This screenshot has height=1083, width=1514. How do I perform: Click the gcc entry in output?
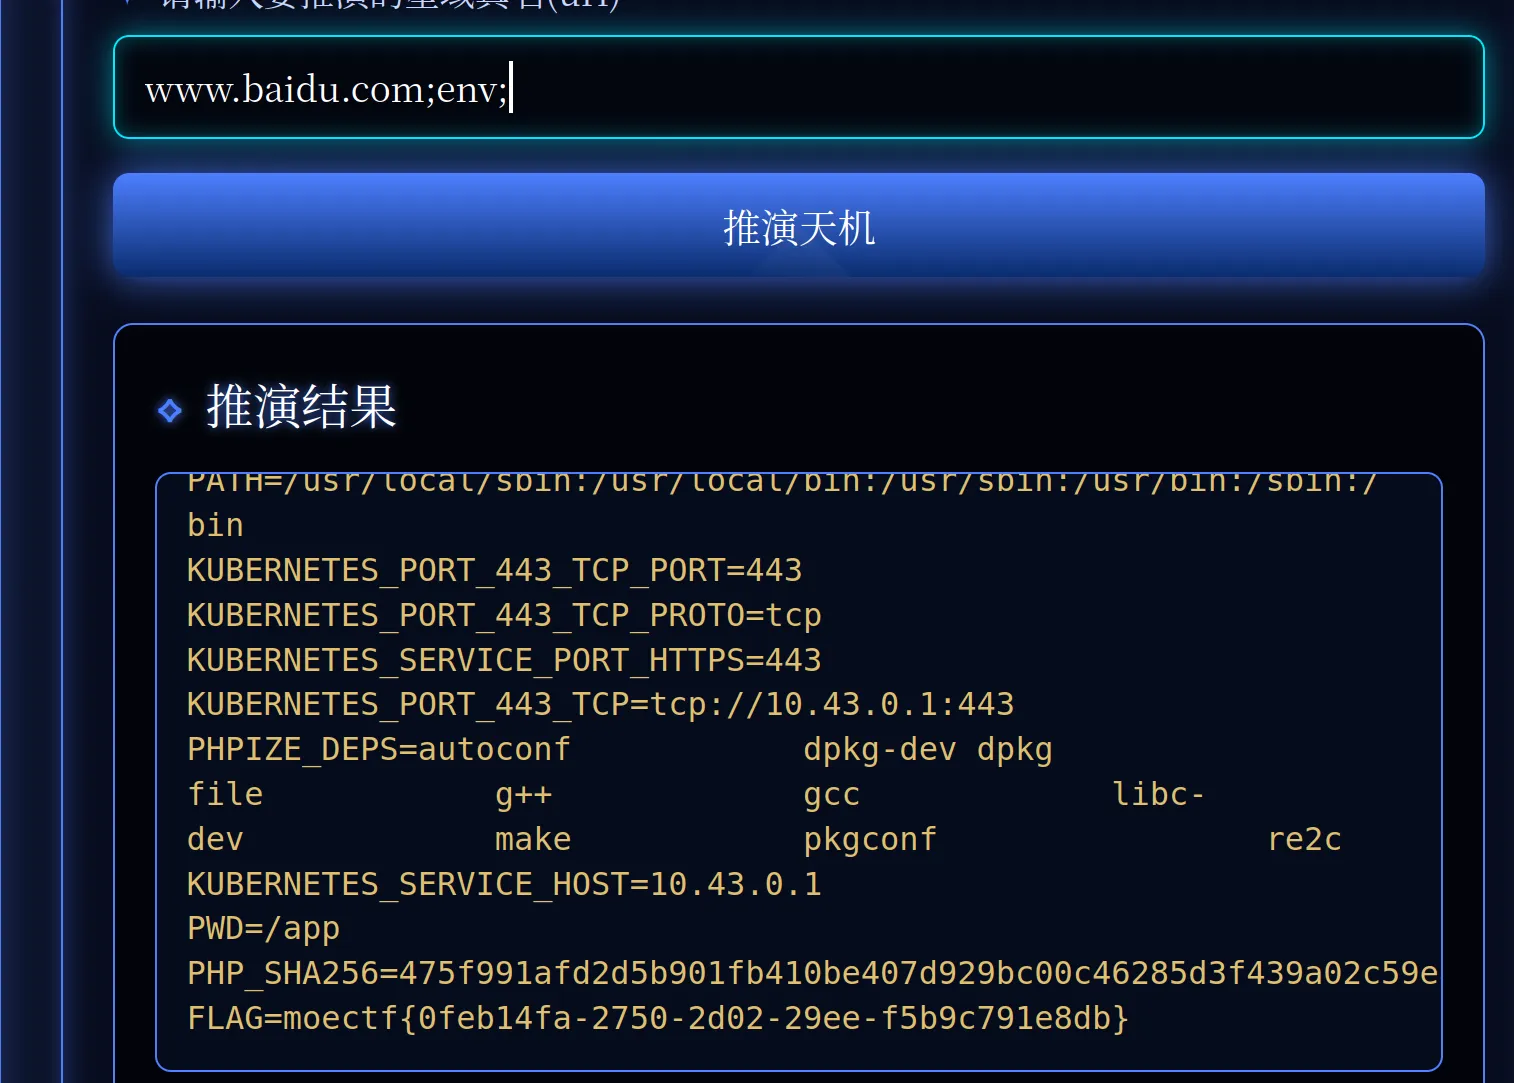[x=831, y=794]
